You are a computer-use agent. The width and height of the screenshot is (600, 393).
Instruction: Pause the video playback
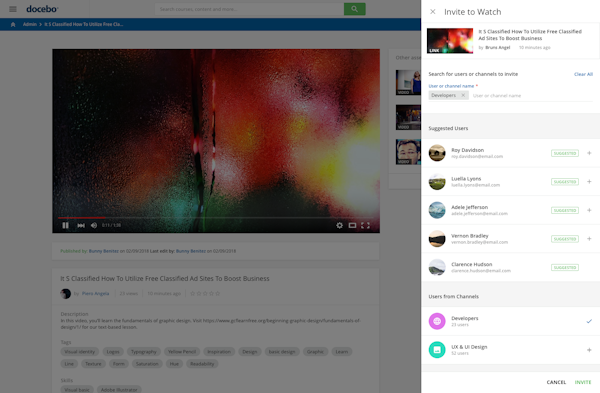(x=65, y=225)
